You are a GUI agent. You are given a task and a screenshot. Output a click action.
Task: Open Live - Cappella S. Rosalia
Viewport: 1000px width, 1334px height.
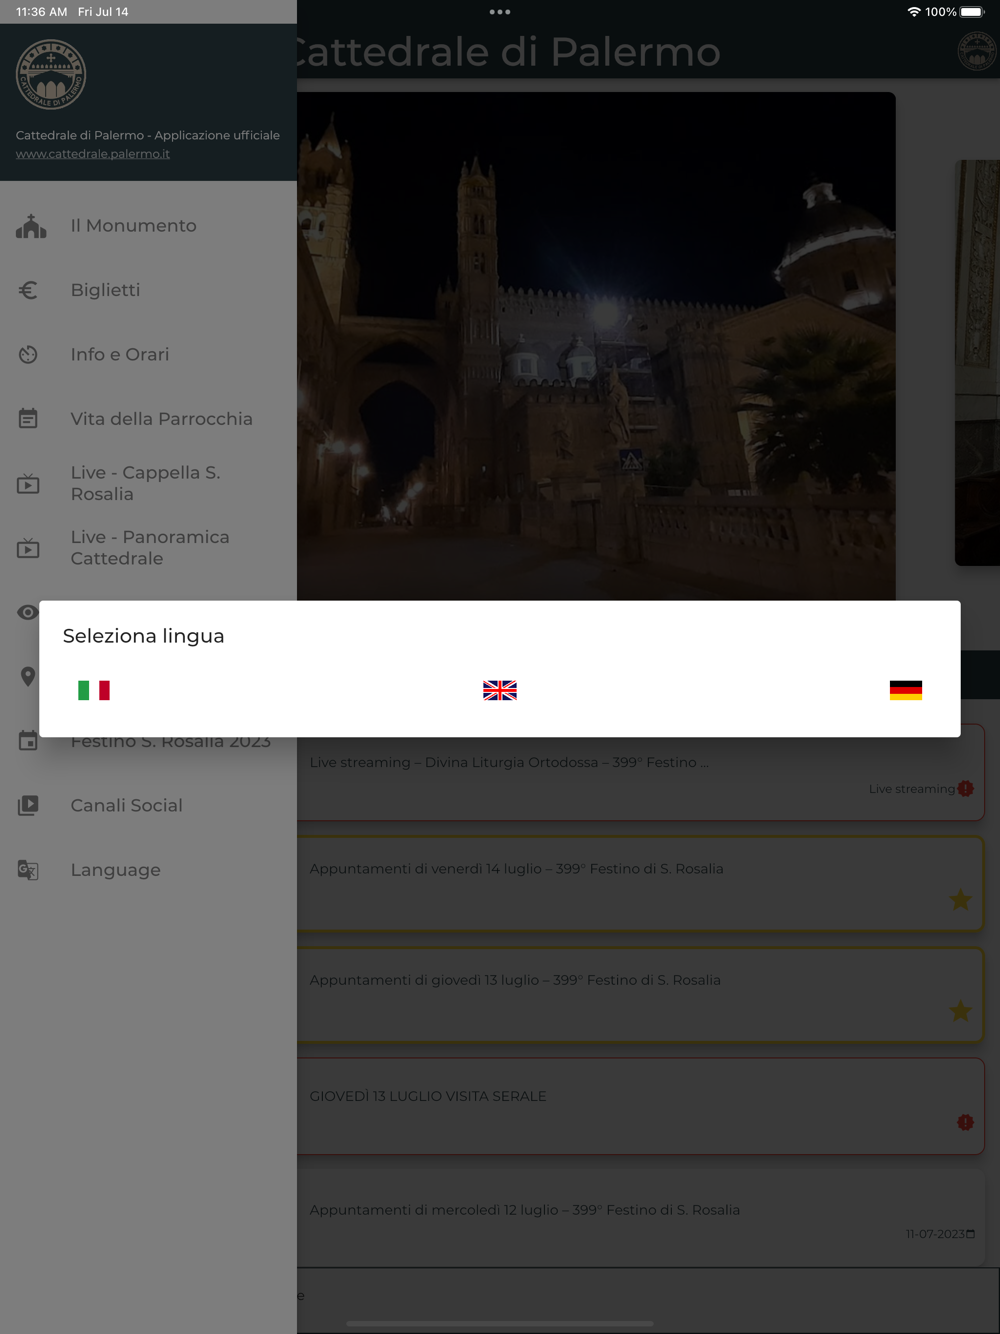pyautogui.click(x=148, y=483)
